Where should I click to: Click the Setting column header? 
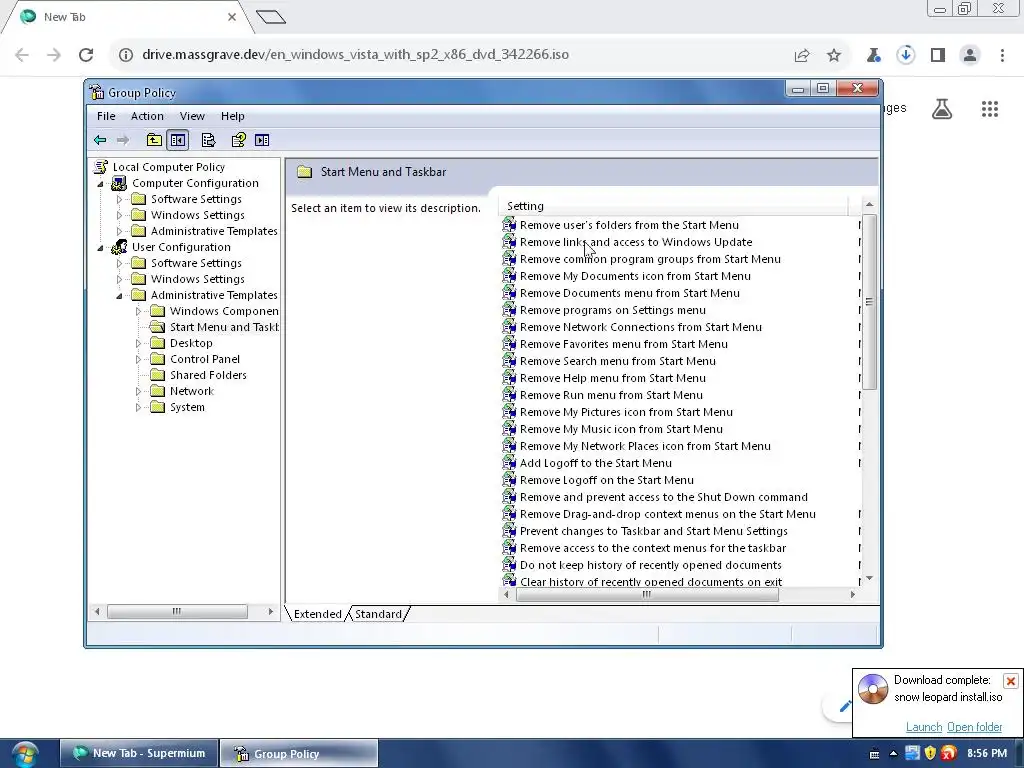pos(673,206)
